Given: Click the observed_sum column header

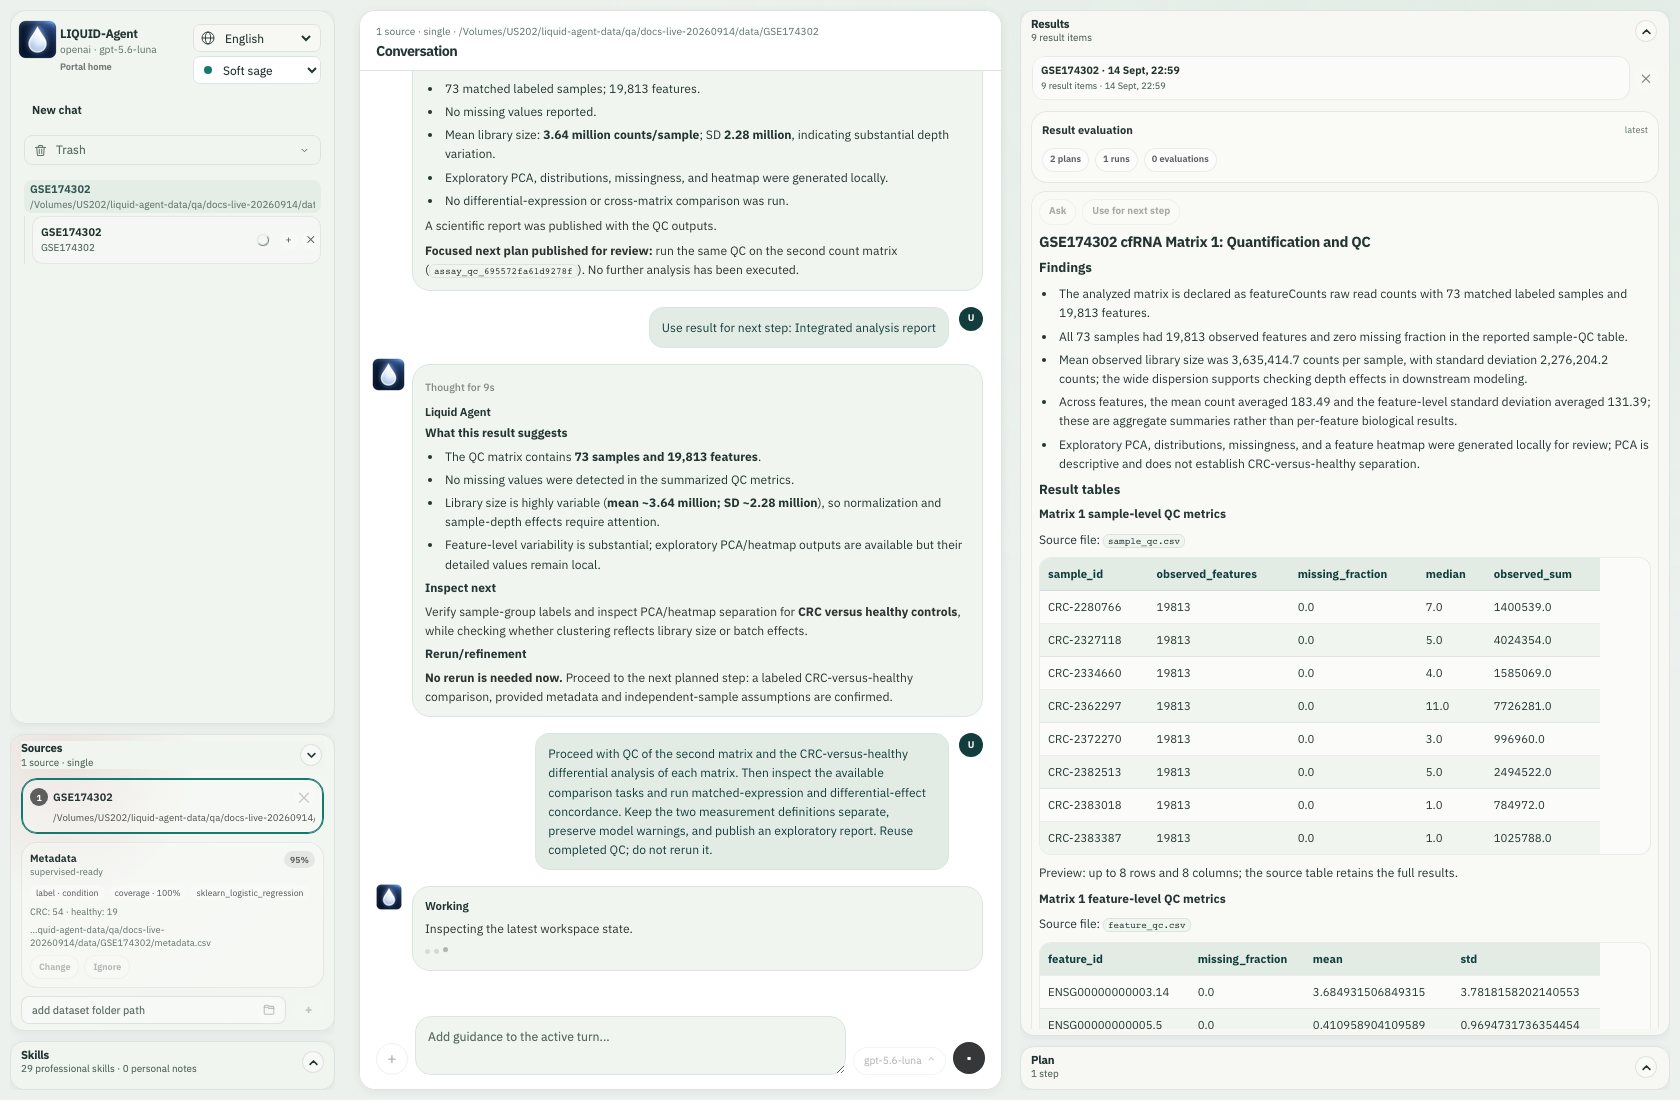Looking at the screenshot, I should tap(1532, 574).
